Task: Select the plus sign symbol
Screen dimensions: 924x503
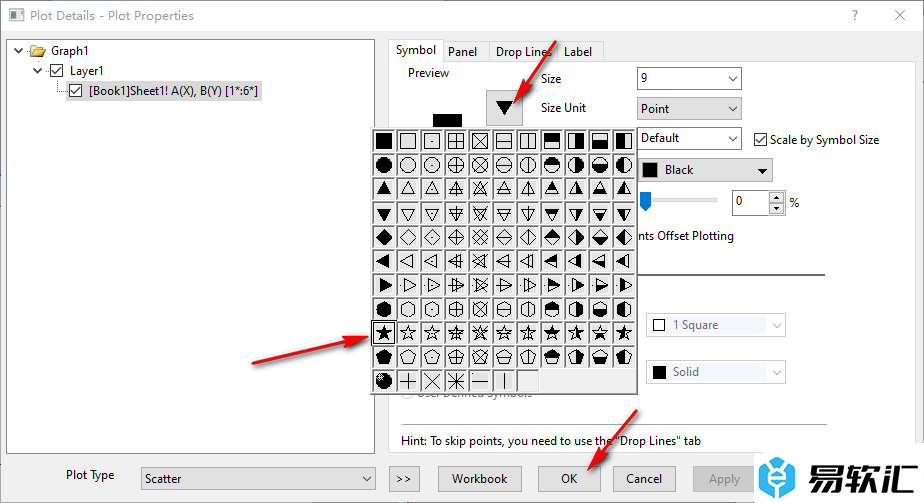Action: 408,380
